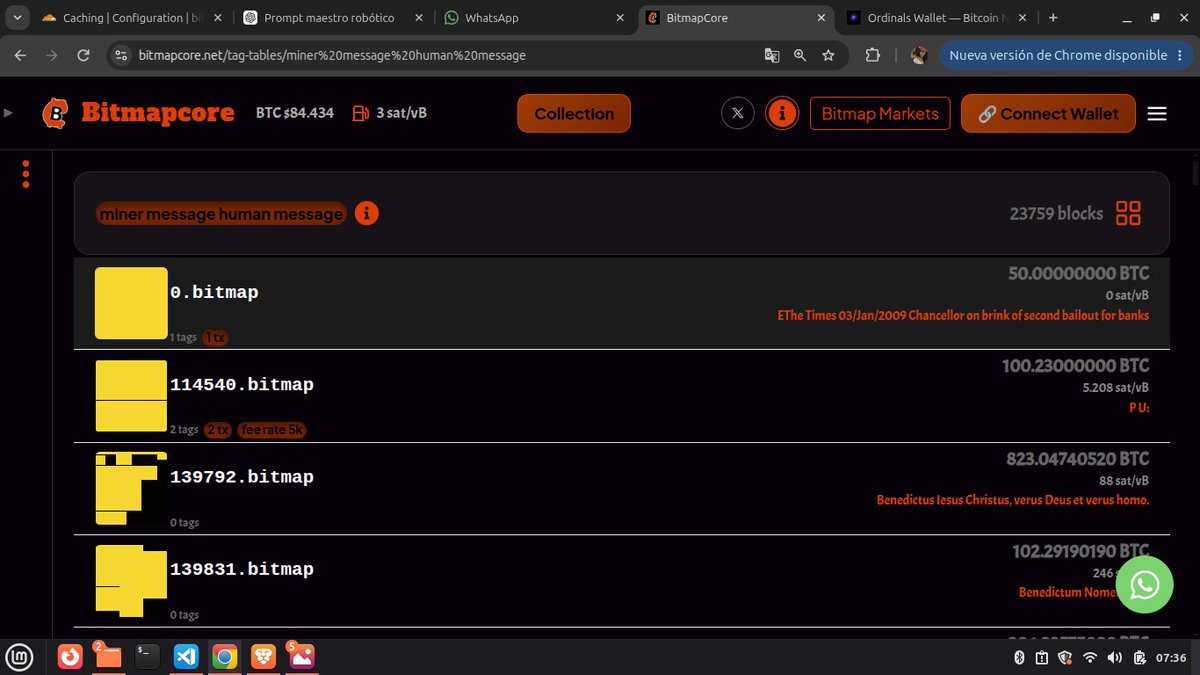
Task: Click the 0.bitmap yellow thumbnail
Action: click(x=131, y=302)
